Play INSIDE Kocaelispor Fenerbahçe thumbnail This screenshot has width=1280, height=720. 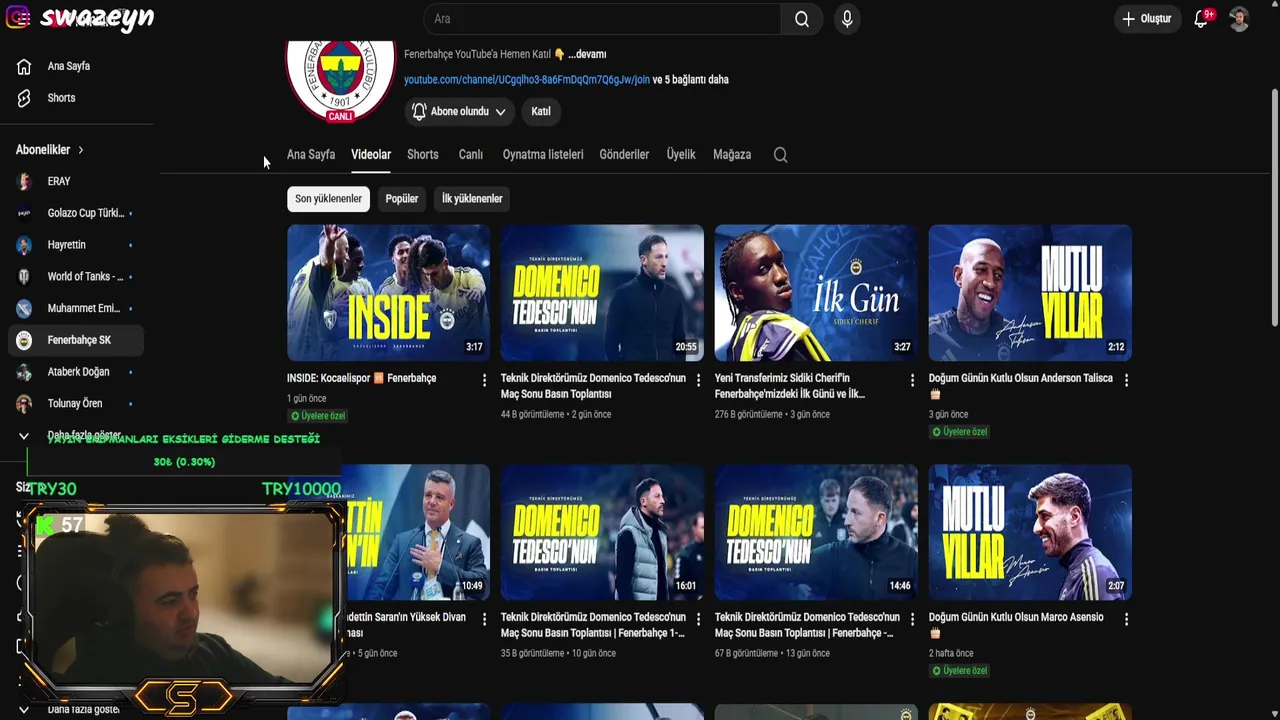389,292
